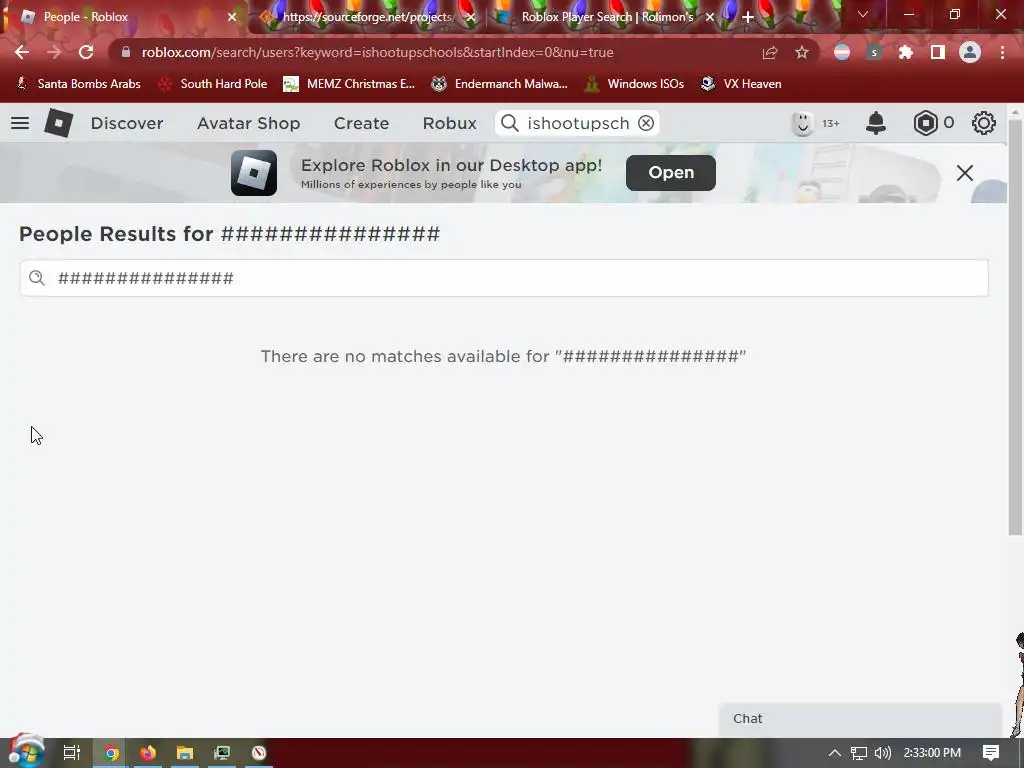Launch Firefox from the taskbar

click(x=148, y=753)
